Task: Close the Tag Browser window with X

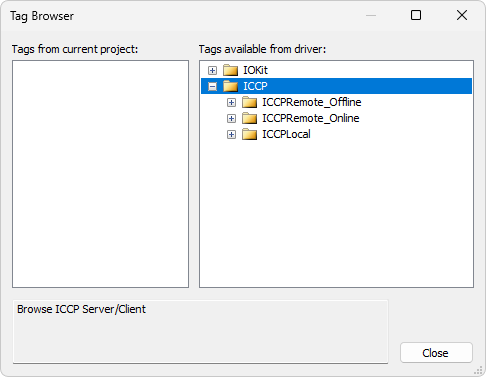Action: (x=462, y=15)
